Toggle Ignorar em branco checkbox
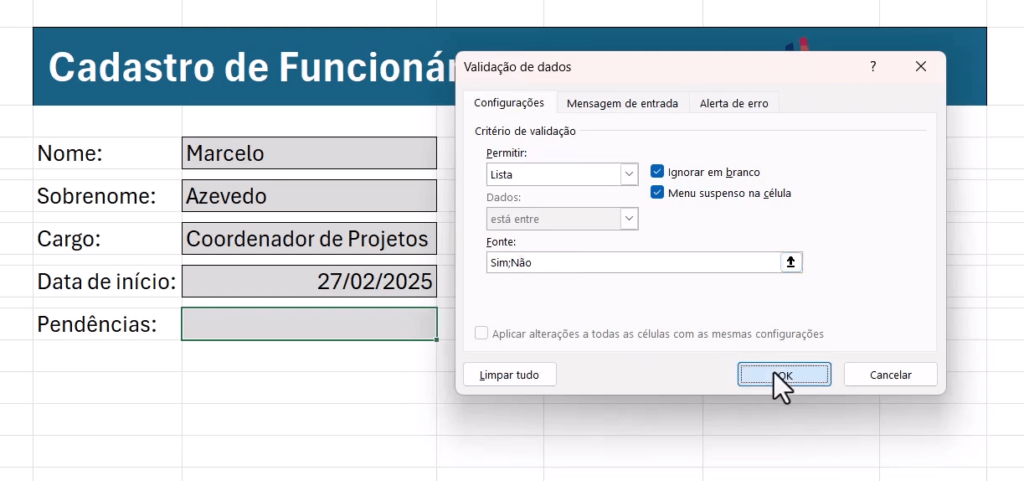The width and height of the screenshot is (1024, 481). 657,172
